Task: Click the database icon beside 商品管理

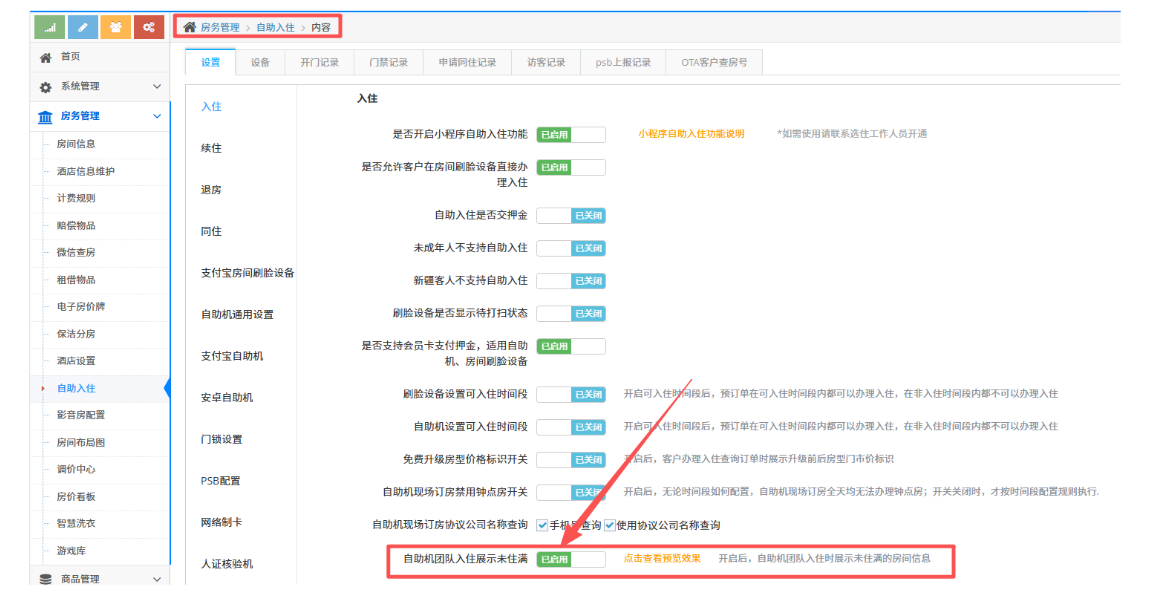Action: pyautogui.click(x=46, y=579)
